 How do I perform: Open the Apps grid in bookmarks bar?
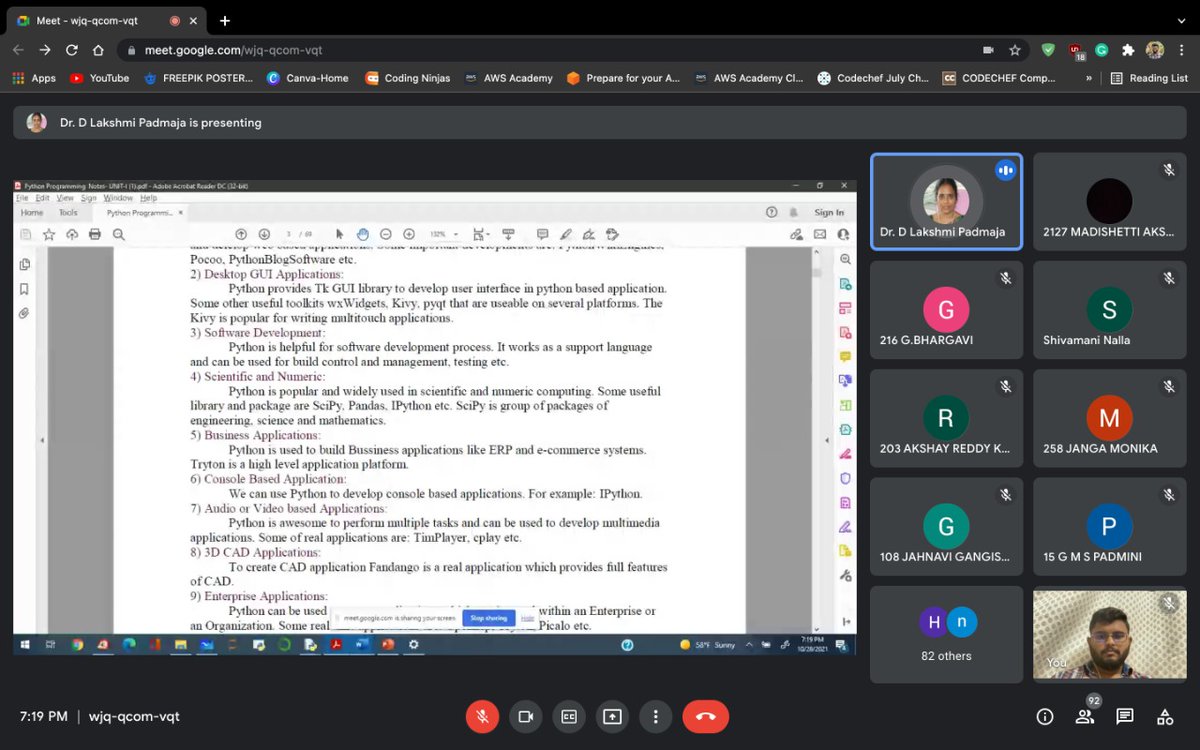[33, 78]
